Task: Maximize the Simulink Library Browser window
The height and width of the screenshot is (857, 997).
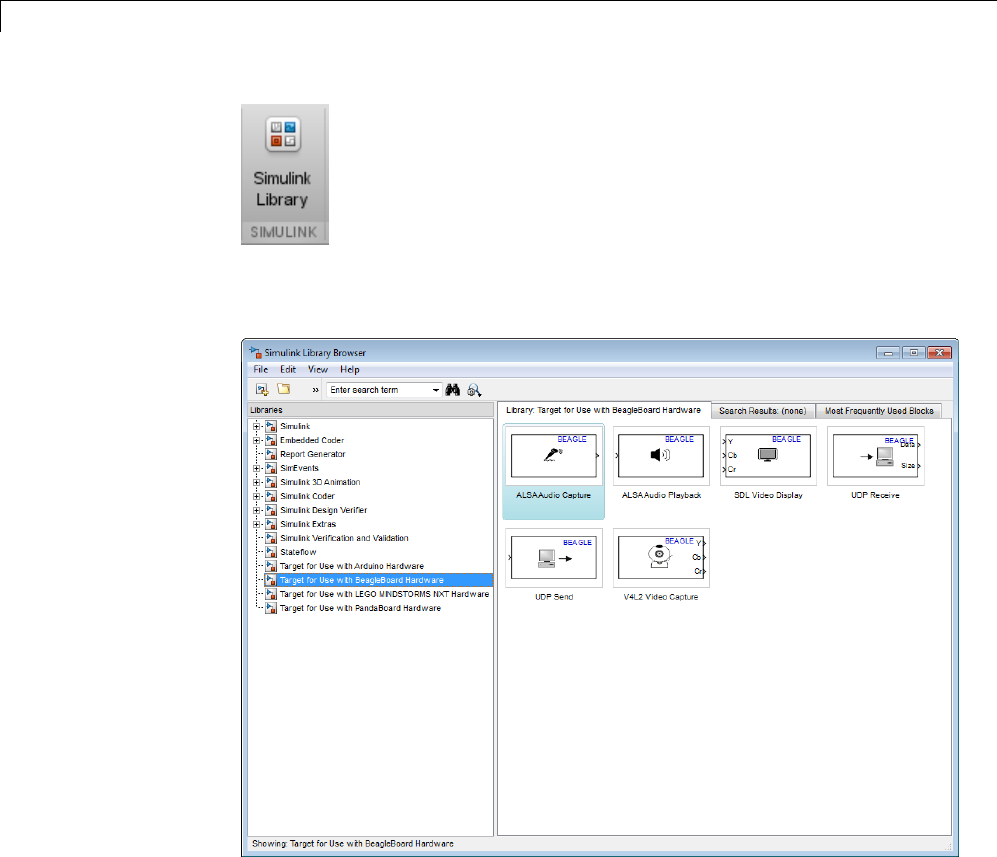Action: 914,352
